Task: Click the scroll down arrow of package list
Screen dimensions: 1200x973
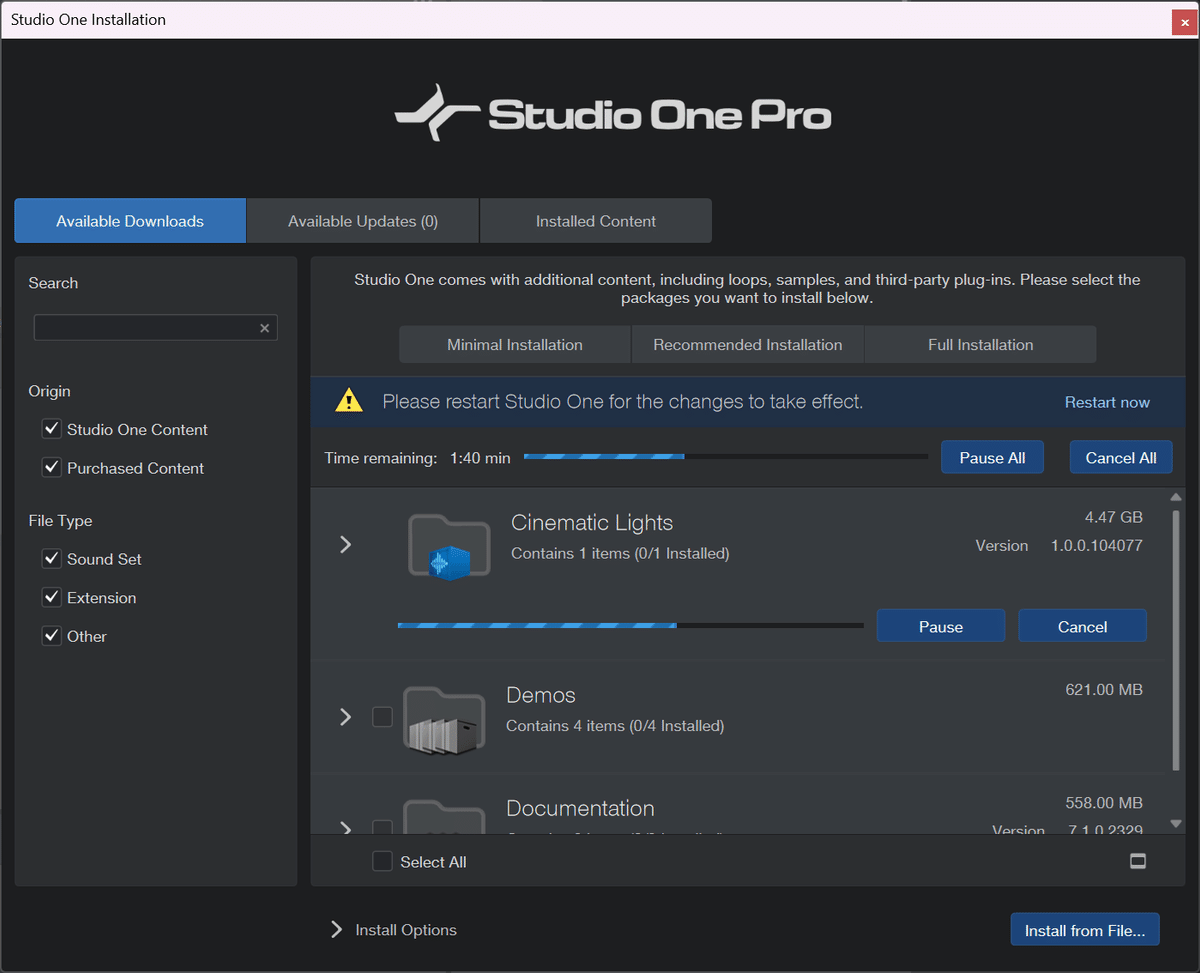Action: point(1176,824)
